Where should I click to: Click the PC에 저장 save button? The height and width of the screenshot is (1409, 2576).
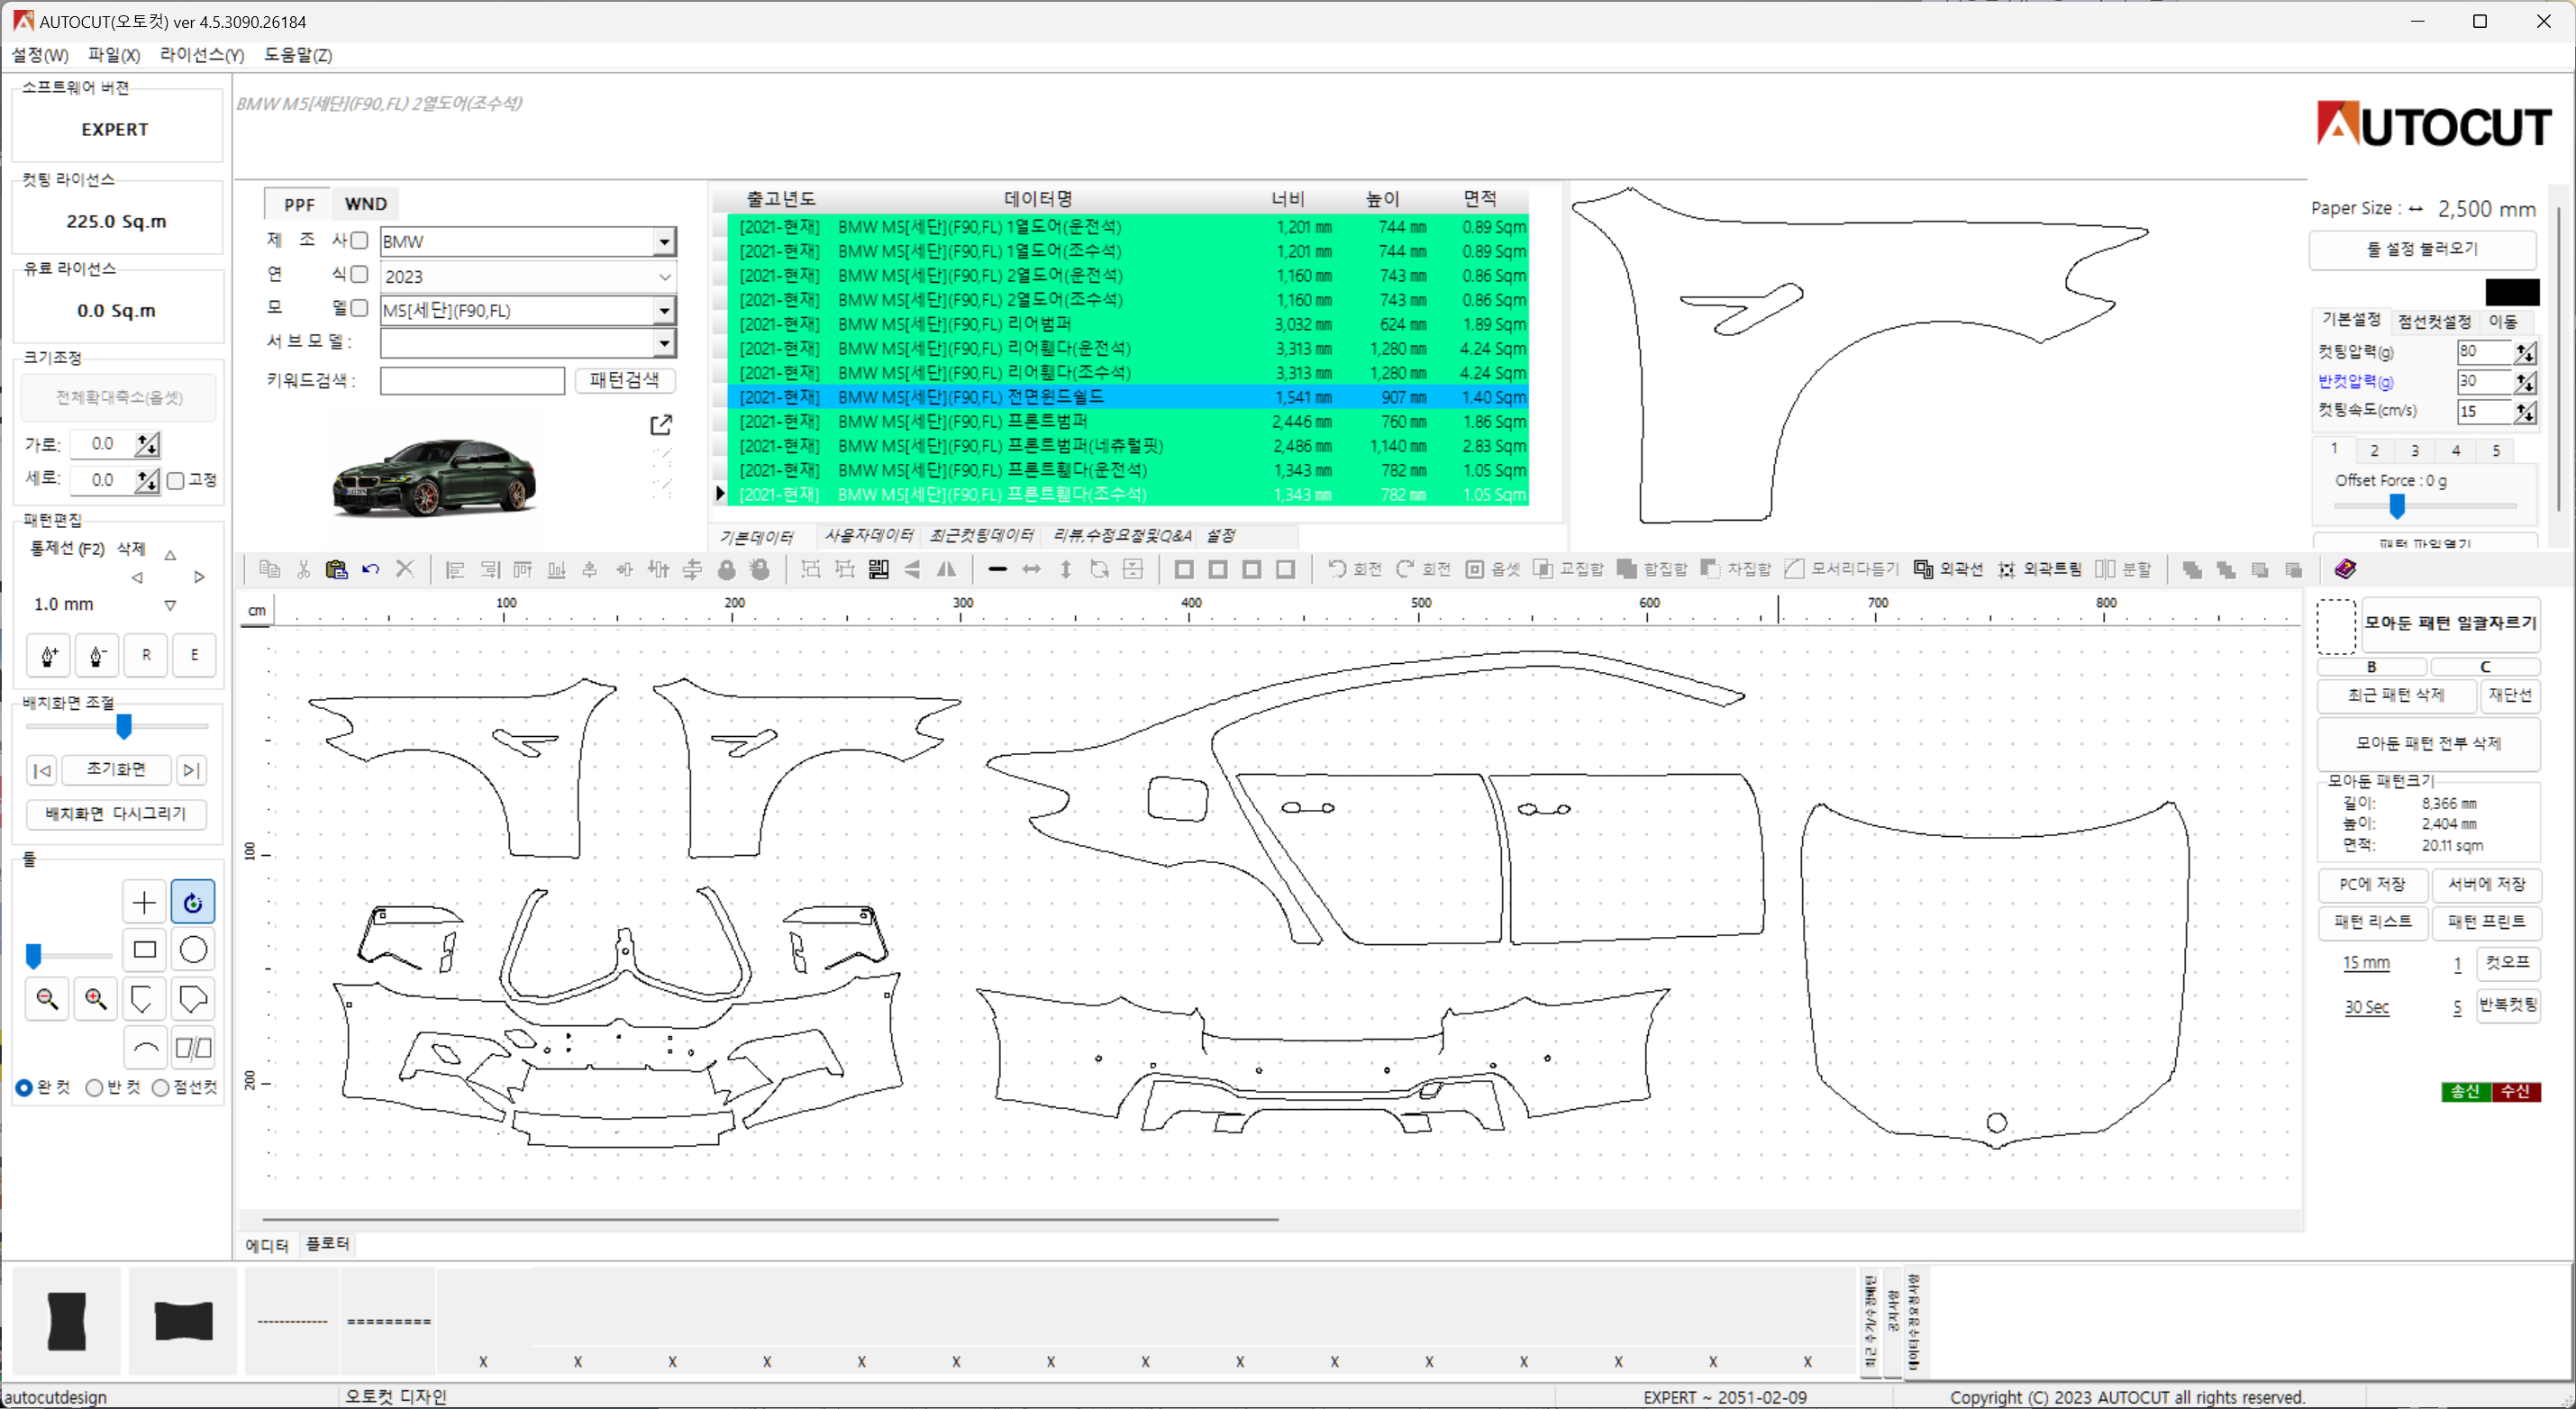[x=2372, y=885]
